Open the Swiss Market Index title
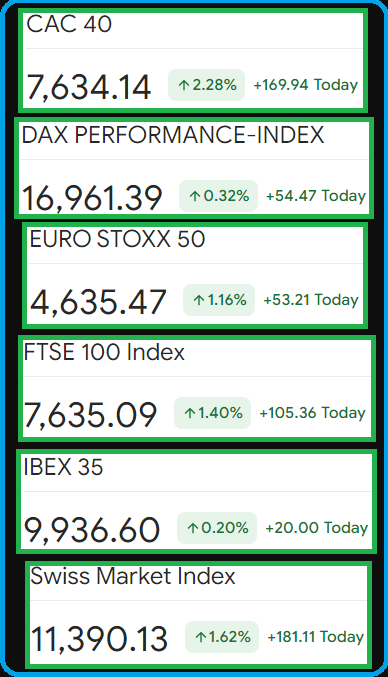The height and width of the screenshot is (677, 388). pyautogui.click(x=133, y=576)
